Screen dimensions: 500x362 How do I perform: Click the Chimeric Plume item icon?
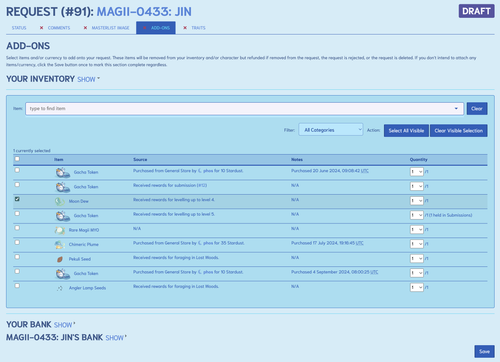(x=60, y=245)
